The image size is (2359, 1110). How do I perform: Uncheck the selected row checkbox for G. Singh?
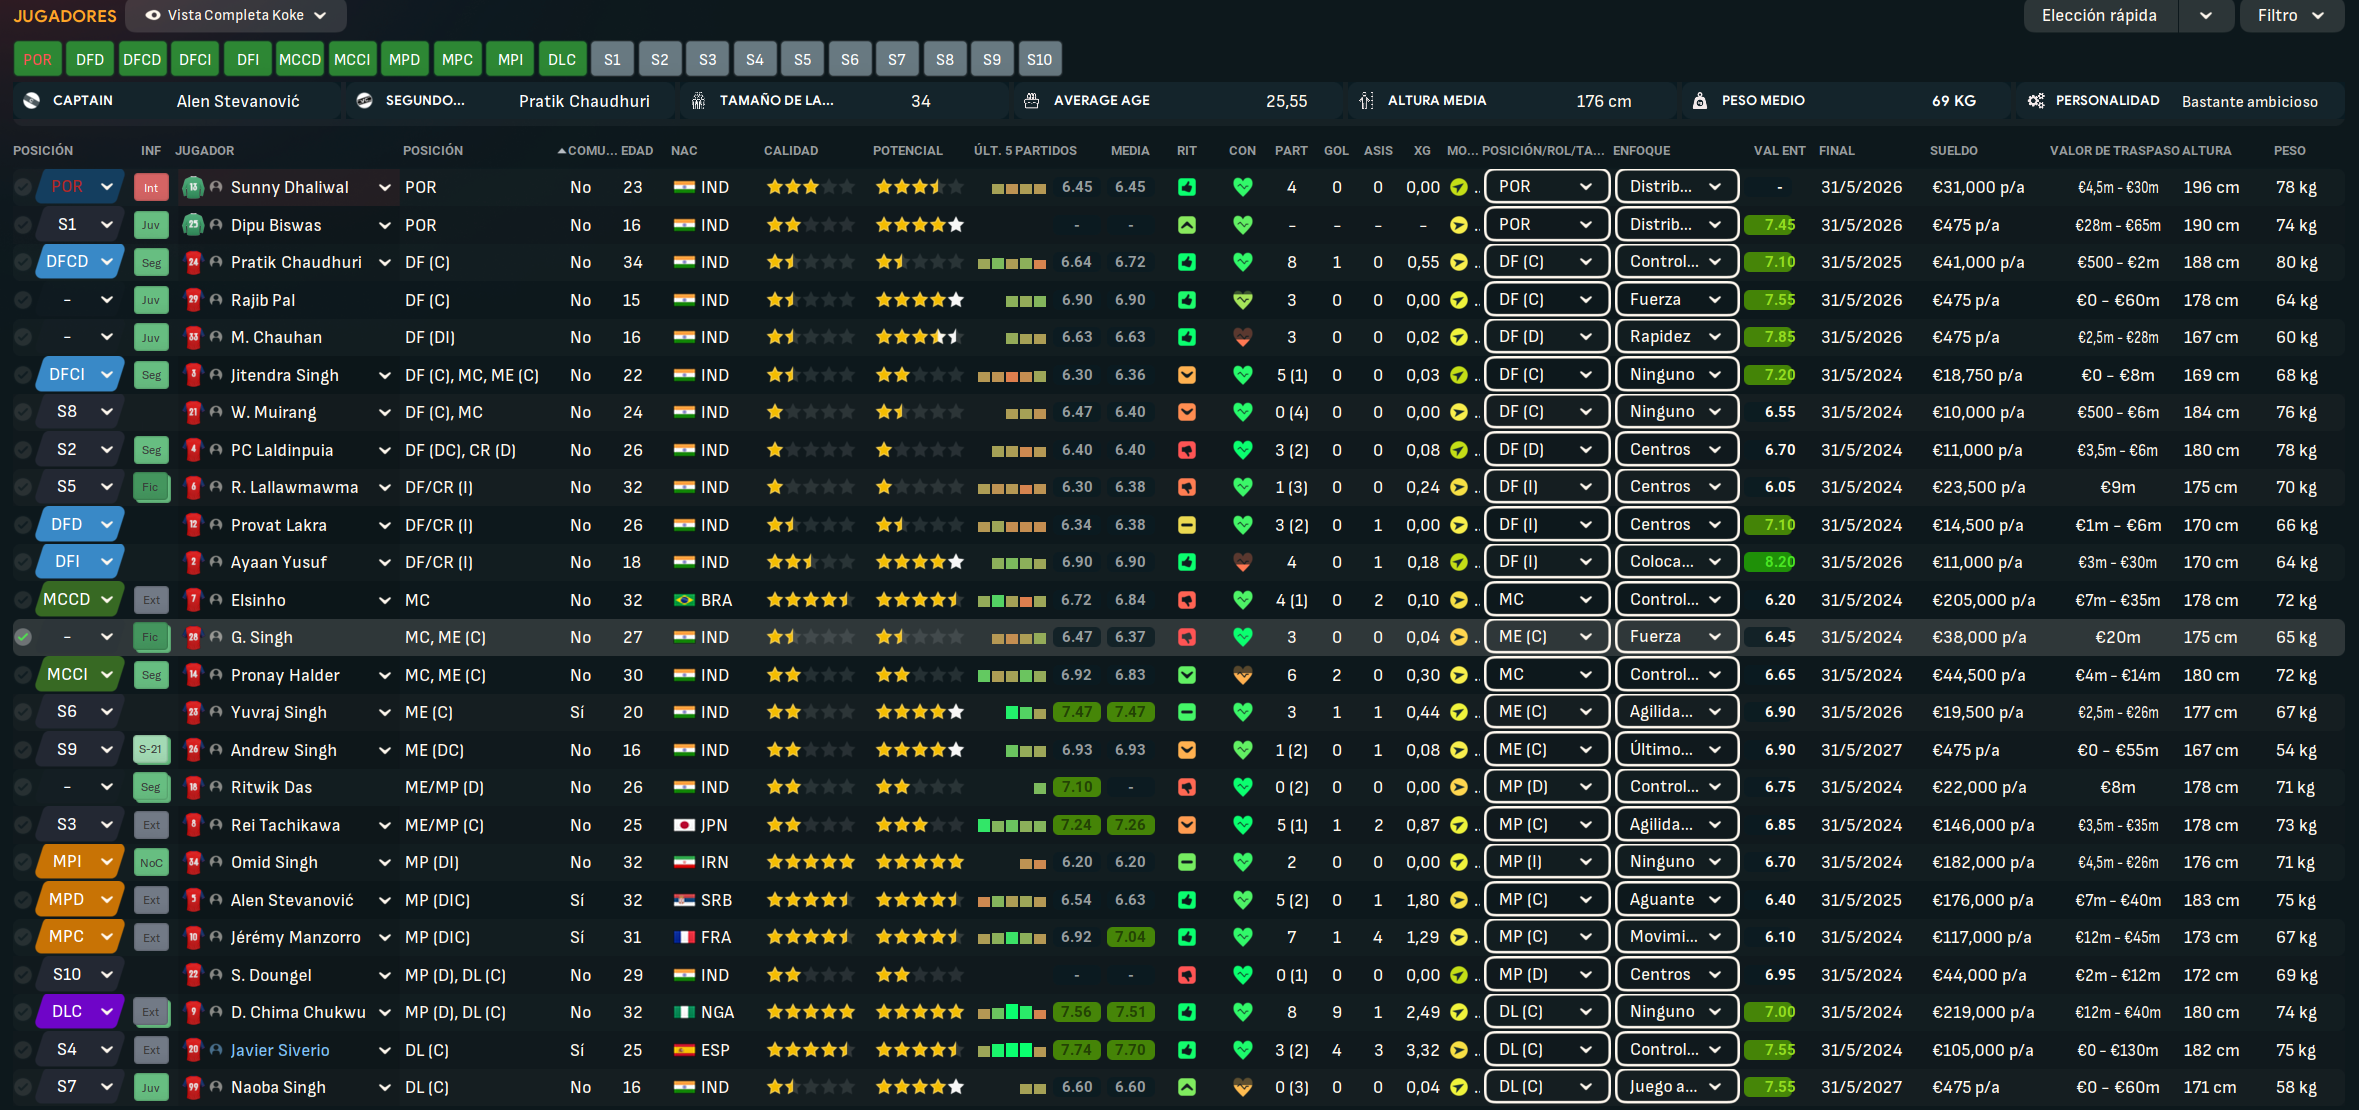click(23, 637)
